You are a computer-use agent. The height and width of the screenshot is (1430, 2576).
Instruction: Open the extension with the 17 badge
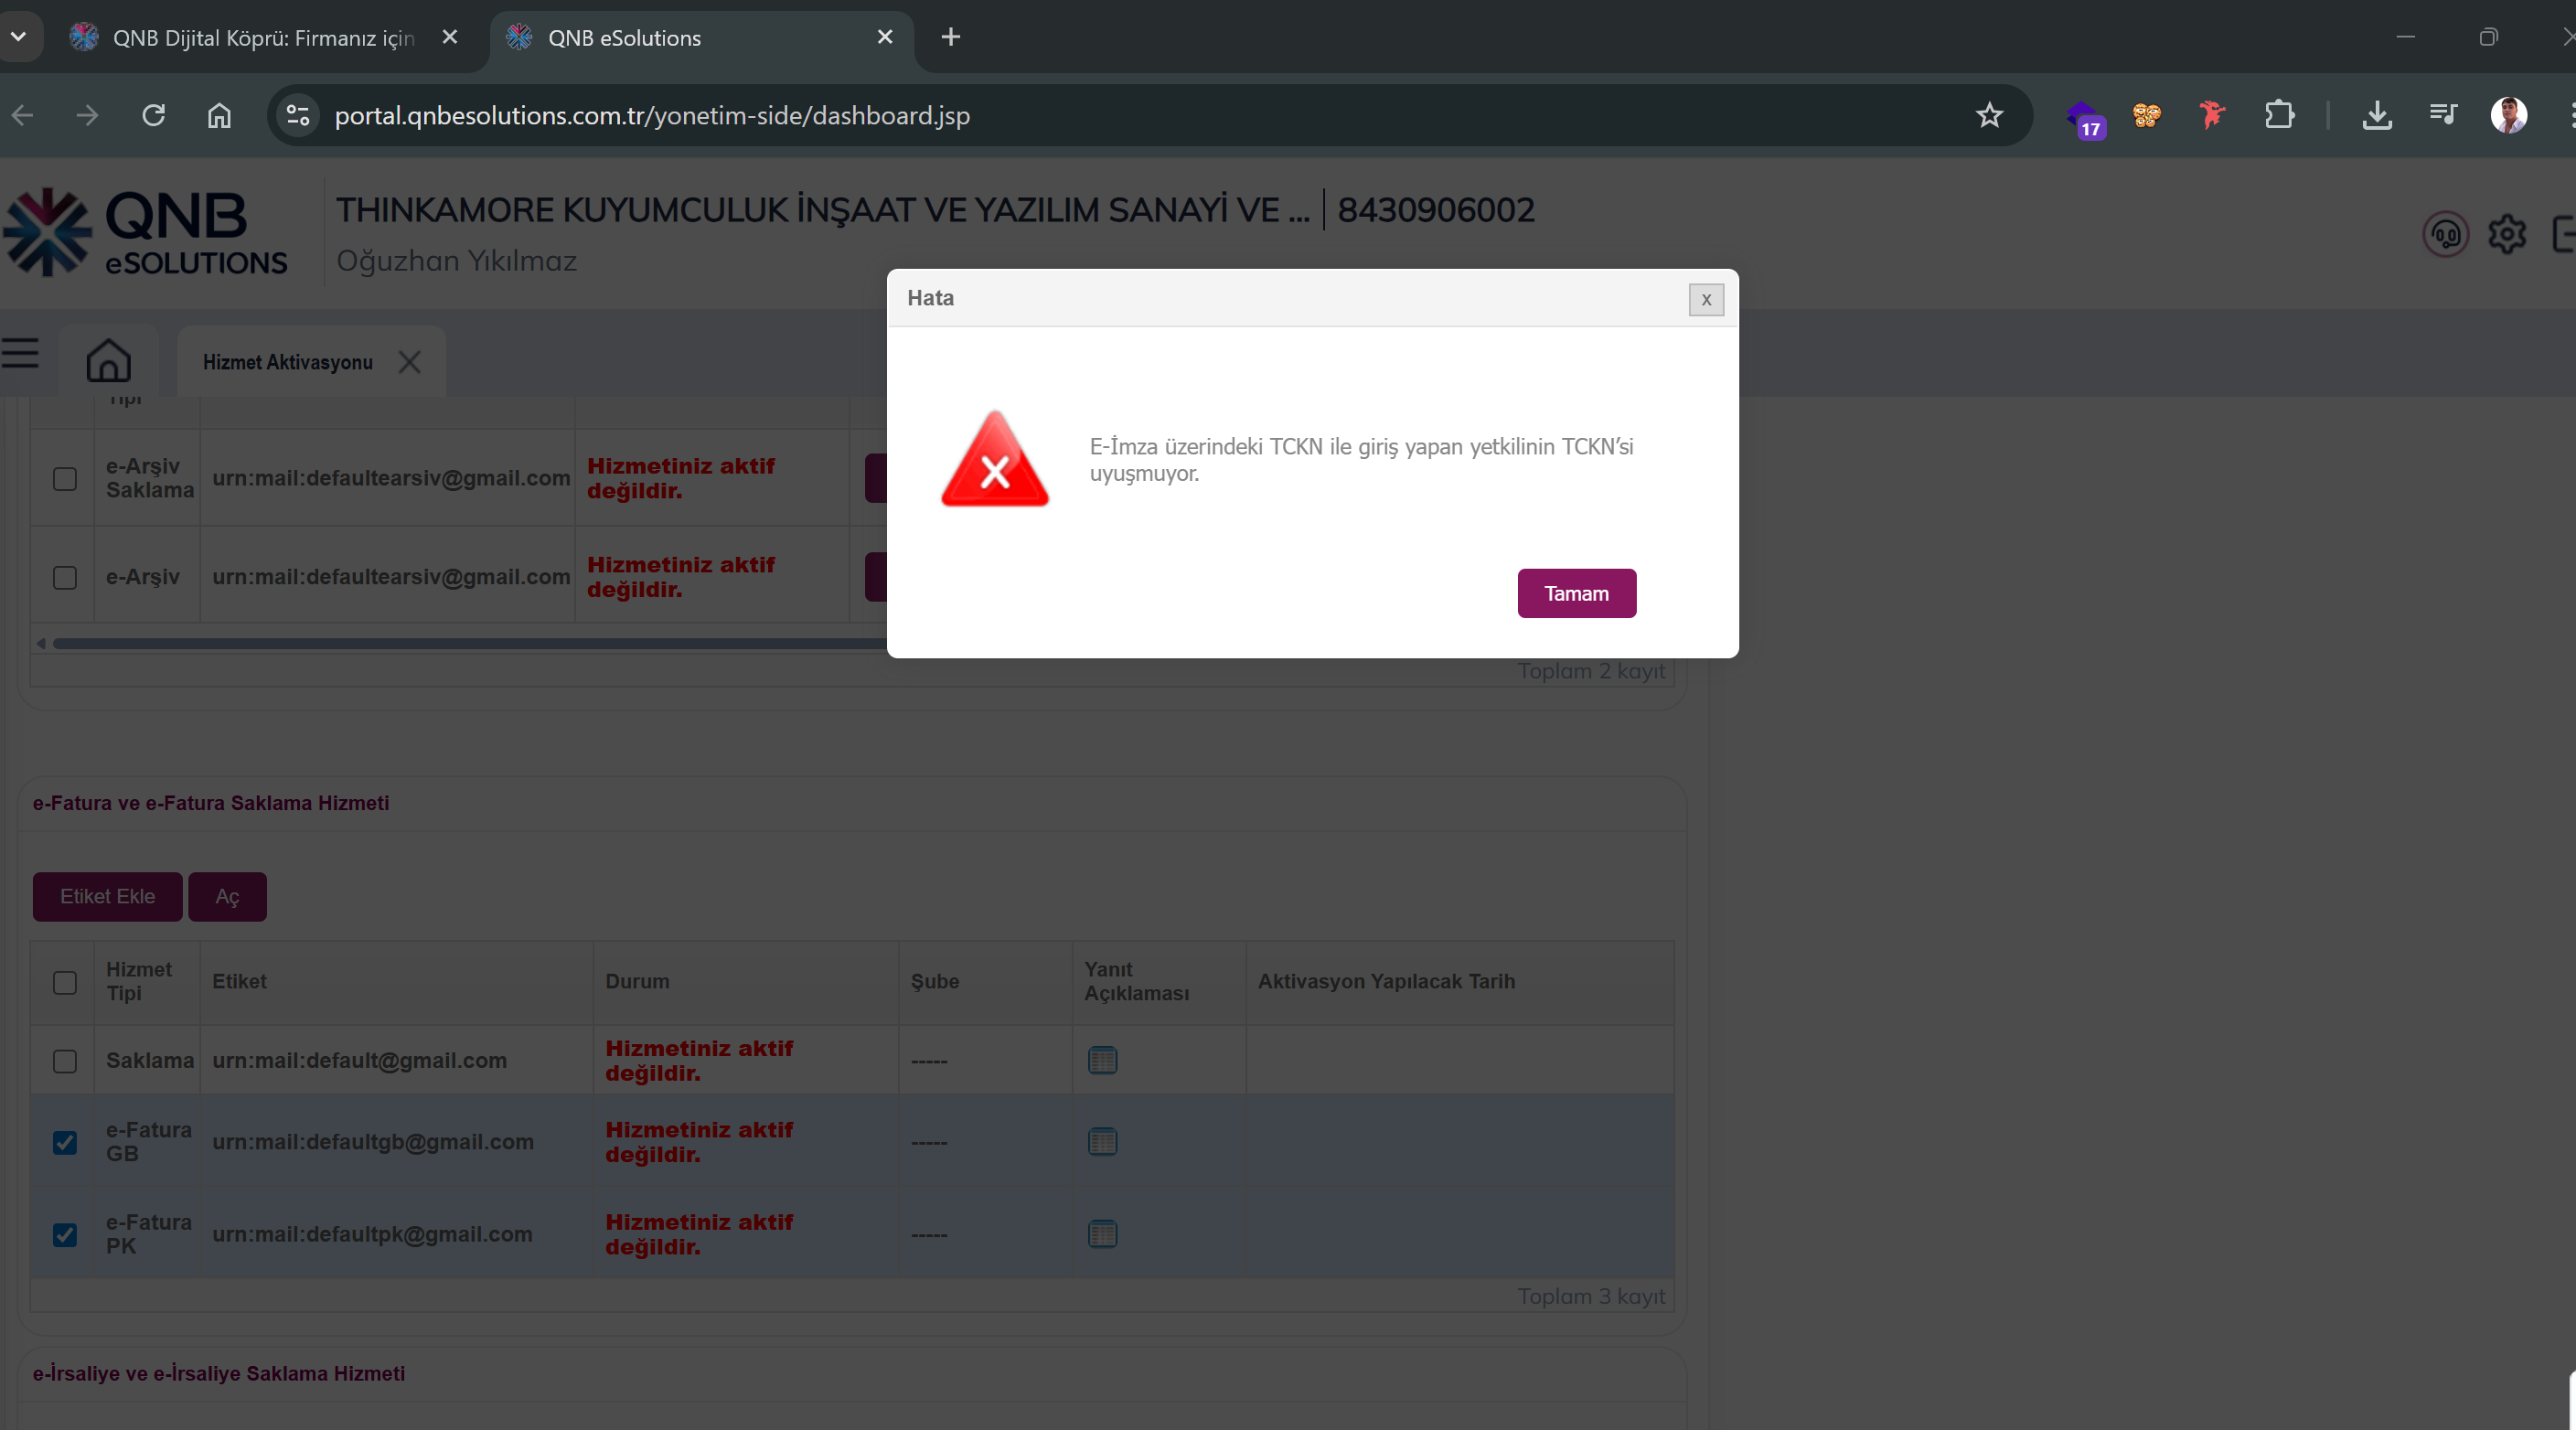[x=2084, y=118]
